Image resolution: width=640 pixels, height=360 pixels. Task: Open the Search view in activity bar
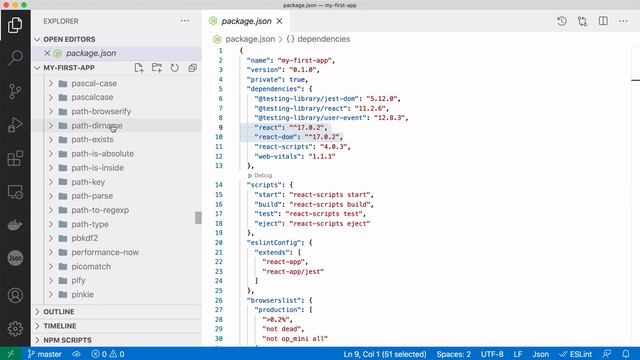tap(15, 58)
